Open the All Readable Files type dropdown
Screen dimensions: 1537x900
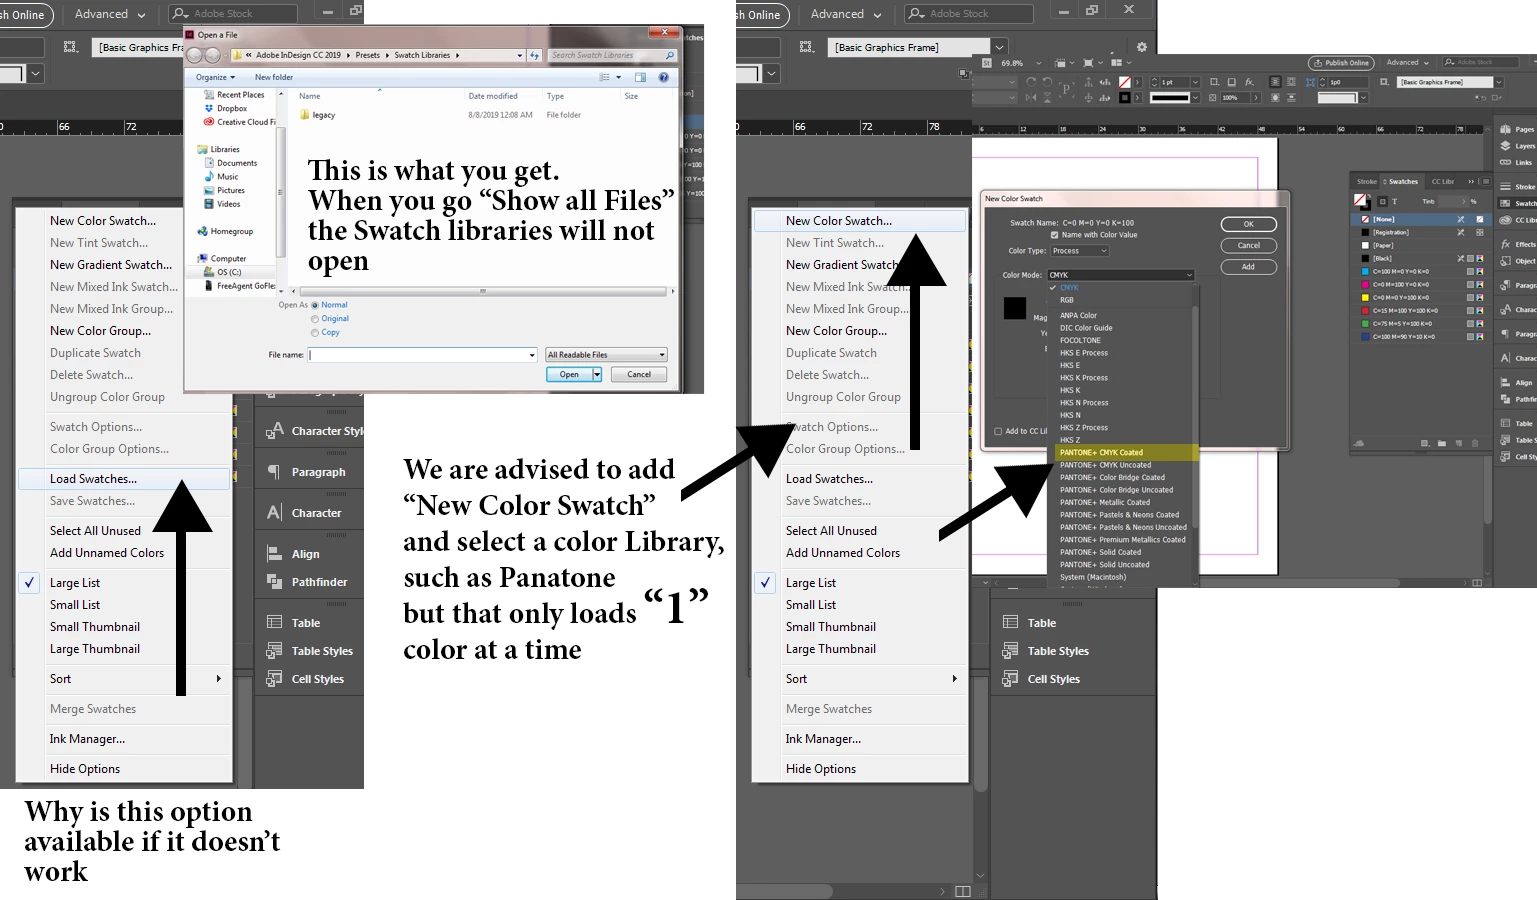606,355
